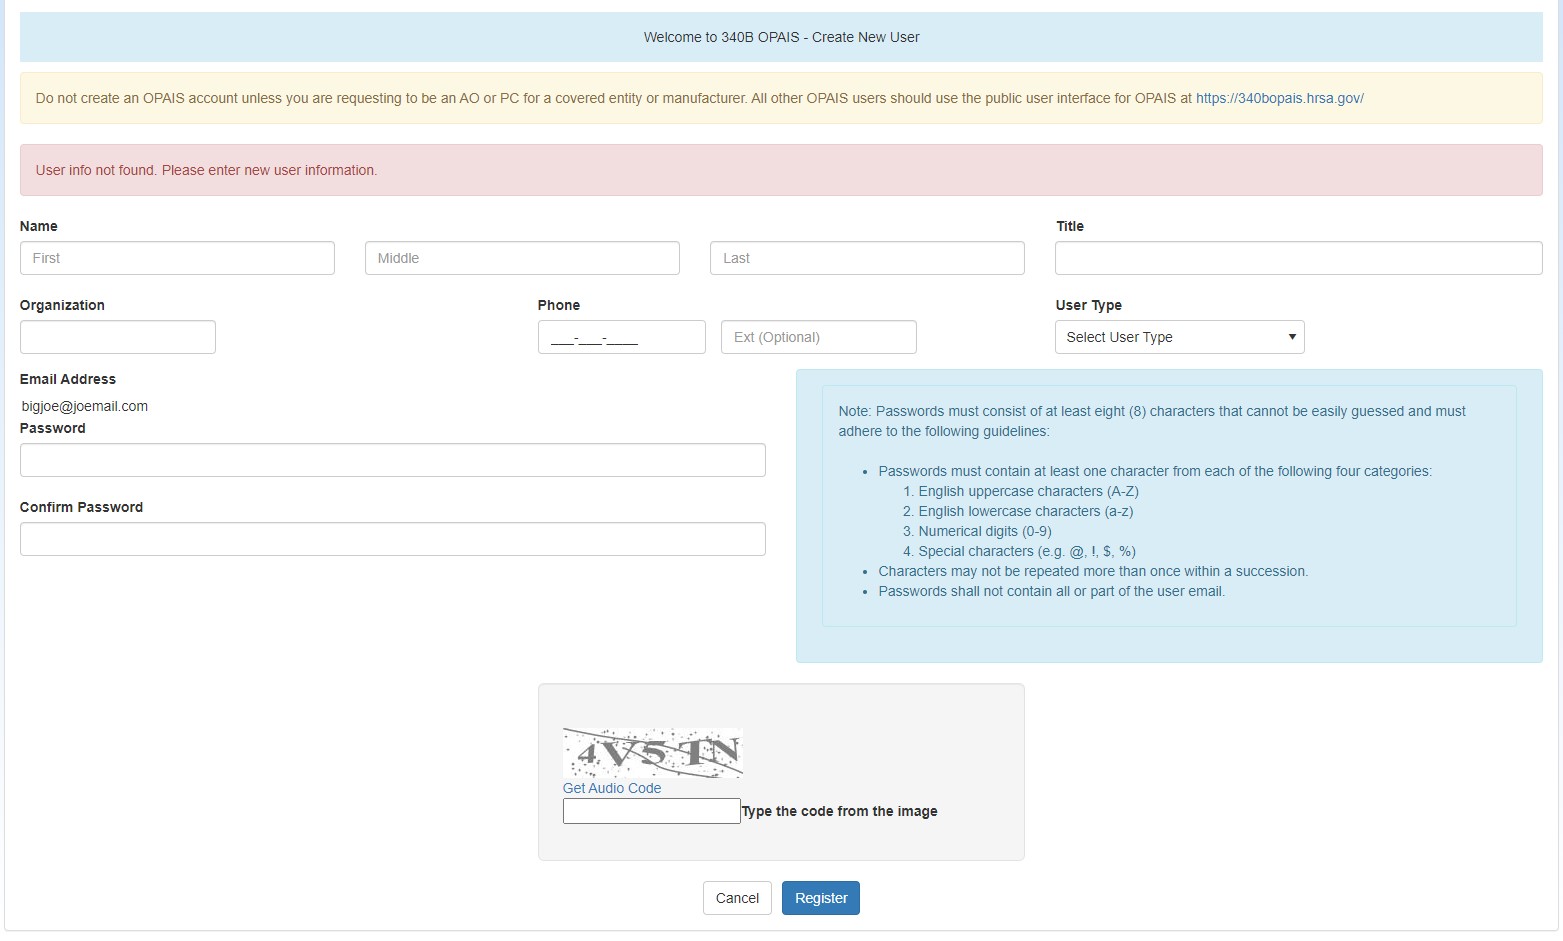
Task: Click 'Characters may not be repeated' guideline
Action: click(x=1094, y=571)
